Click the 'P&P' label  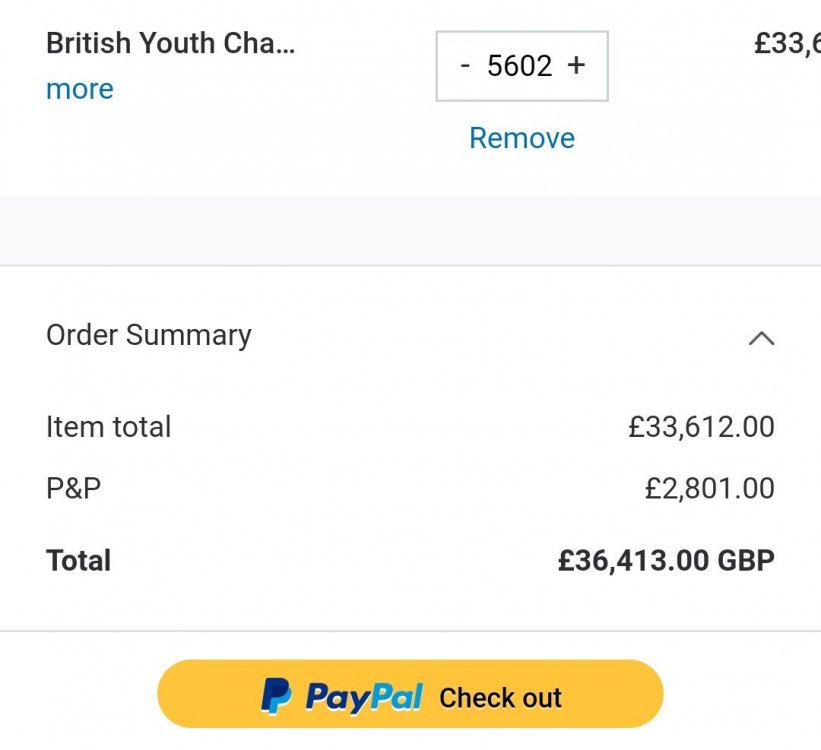(x=73, y=489)
